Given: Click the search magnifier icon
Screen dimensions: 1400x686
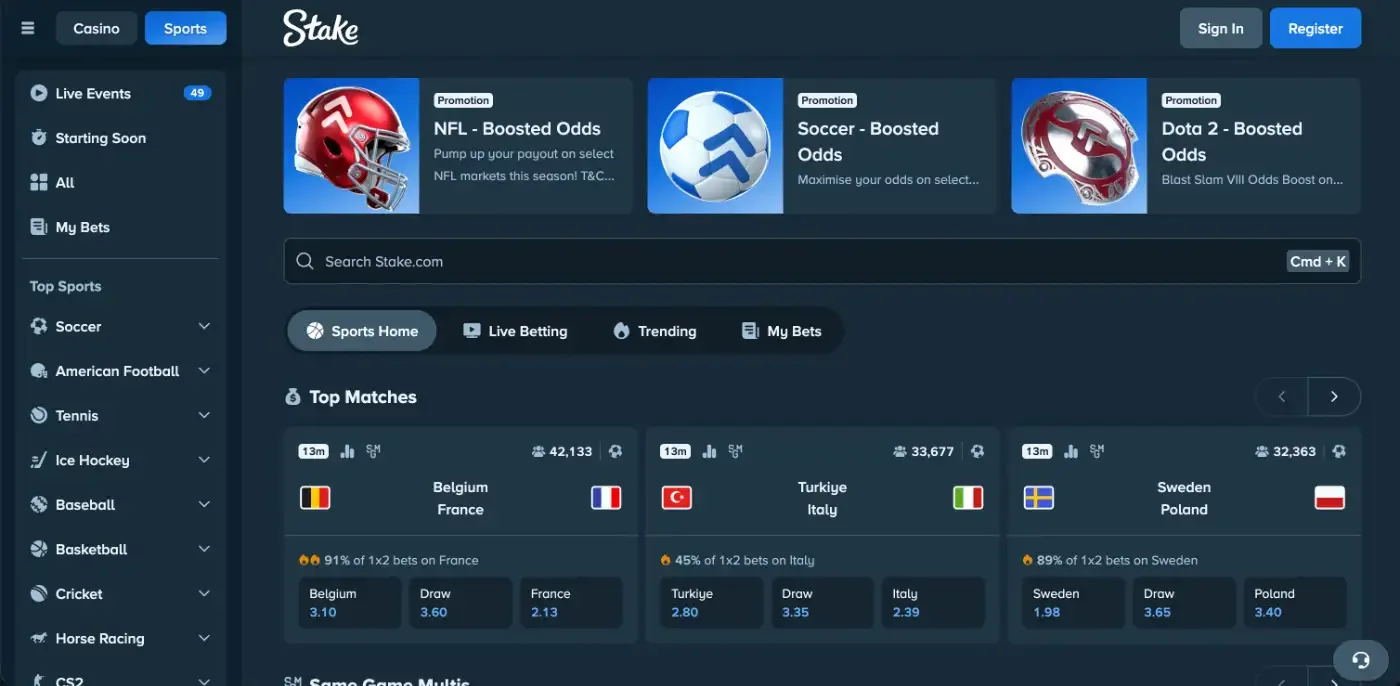Looking at the screenshot, I should click(x=305, y=261).
